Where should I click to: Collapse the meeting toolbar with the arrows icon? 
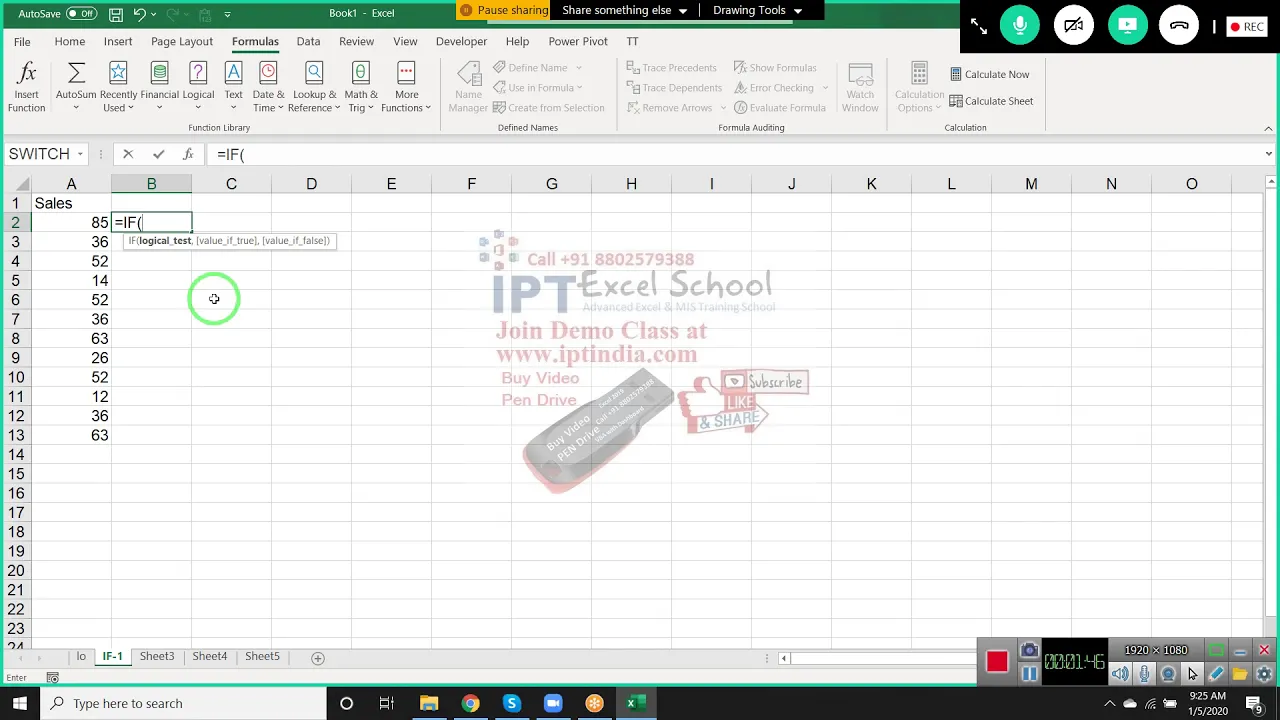(x=979, y=27)
